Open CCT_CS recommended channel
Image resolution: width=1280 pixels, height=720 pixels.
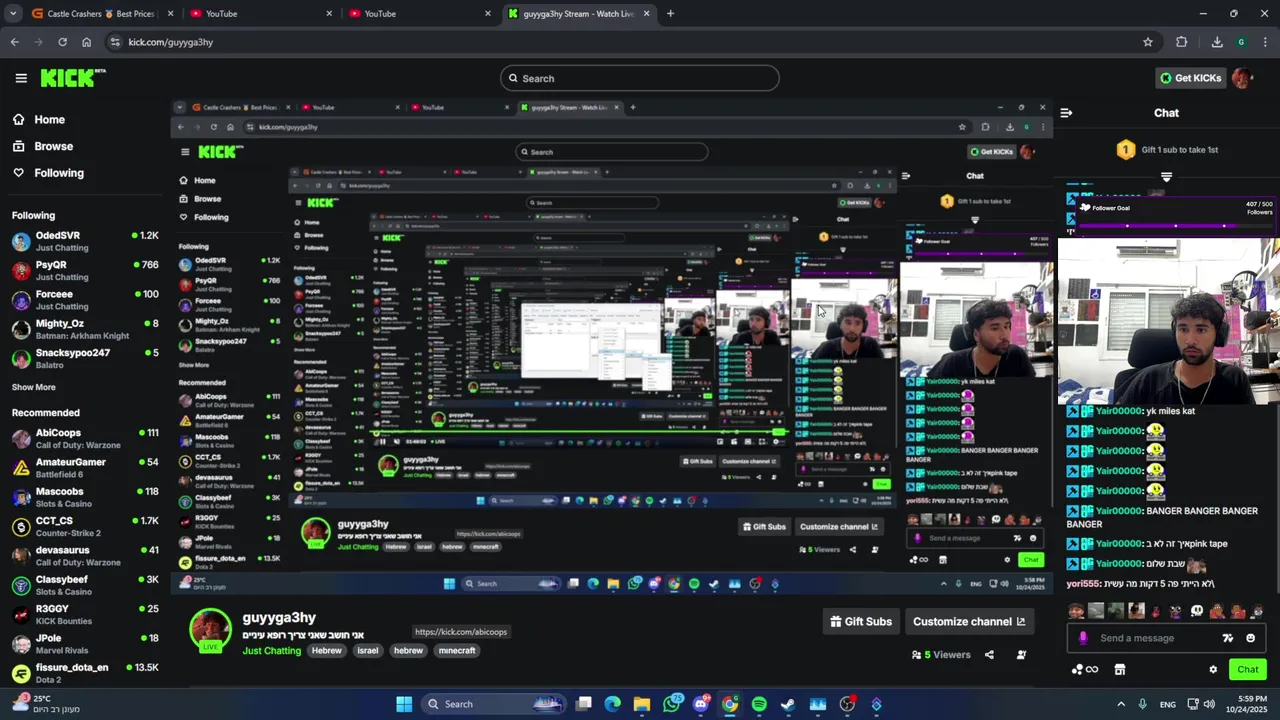tap(85, 526)
